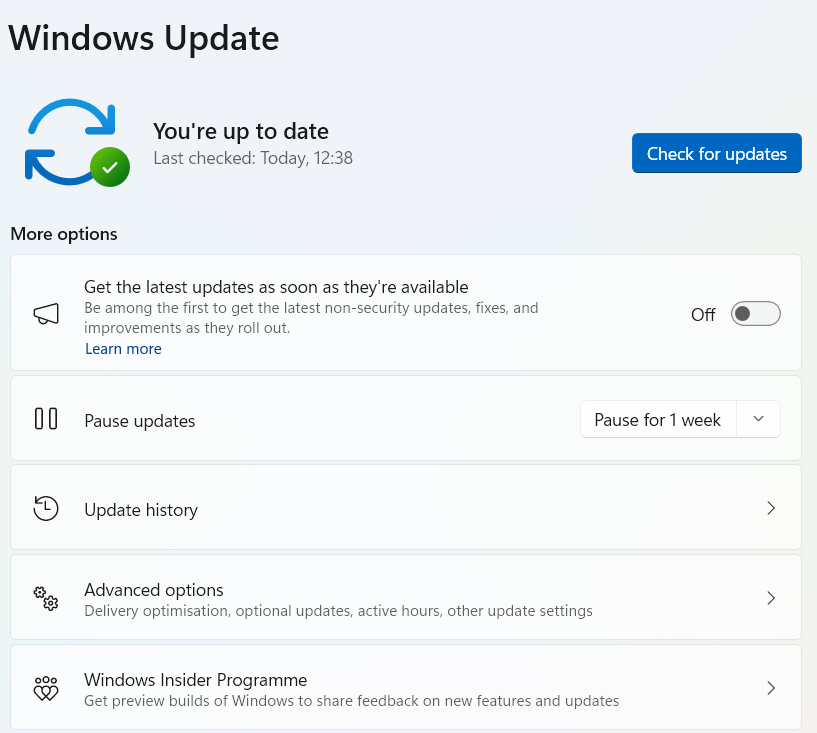This screenshot has height=733, width=817.
Task: Click the Windows Insider heart icon
Action: [x=44, y=688]
